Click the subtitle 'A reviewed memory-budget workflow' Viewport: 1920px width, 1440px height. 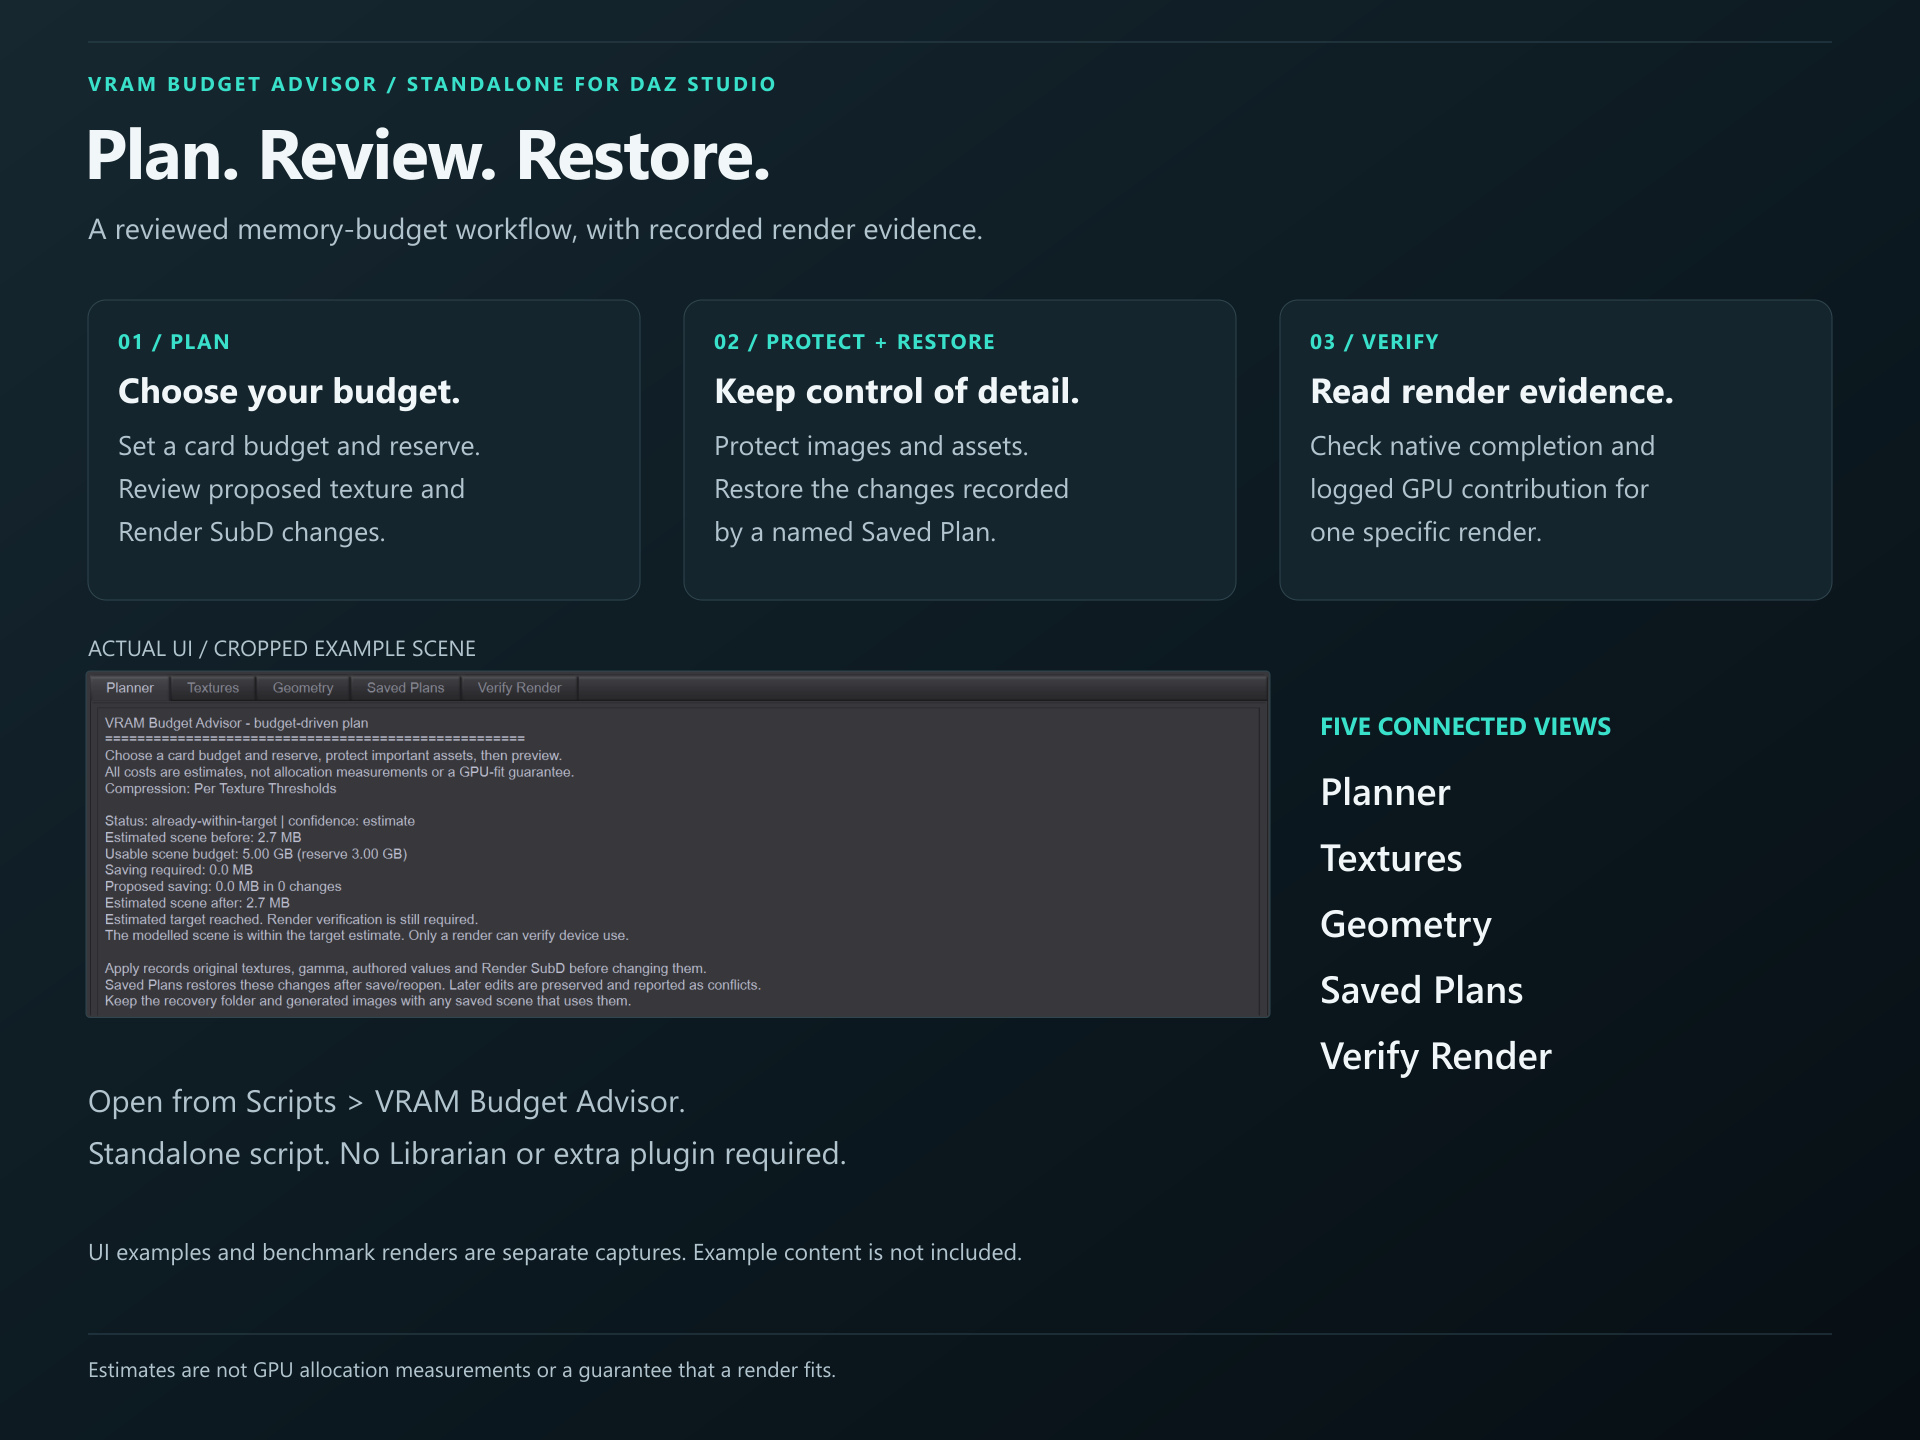click(535, 230)
